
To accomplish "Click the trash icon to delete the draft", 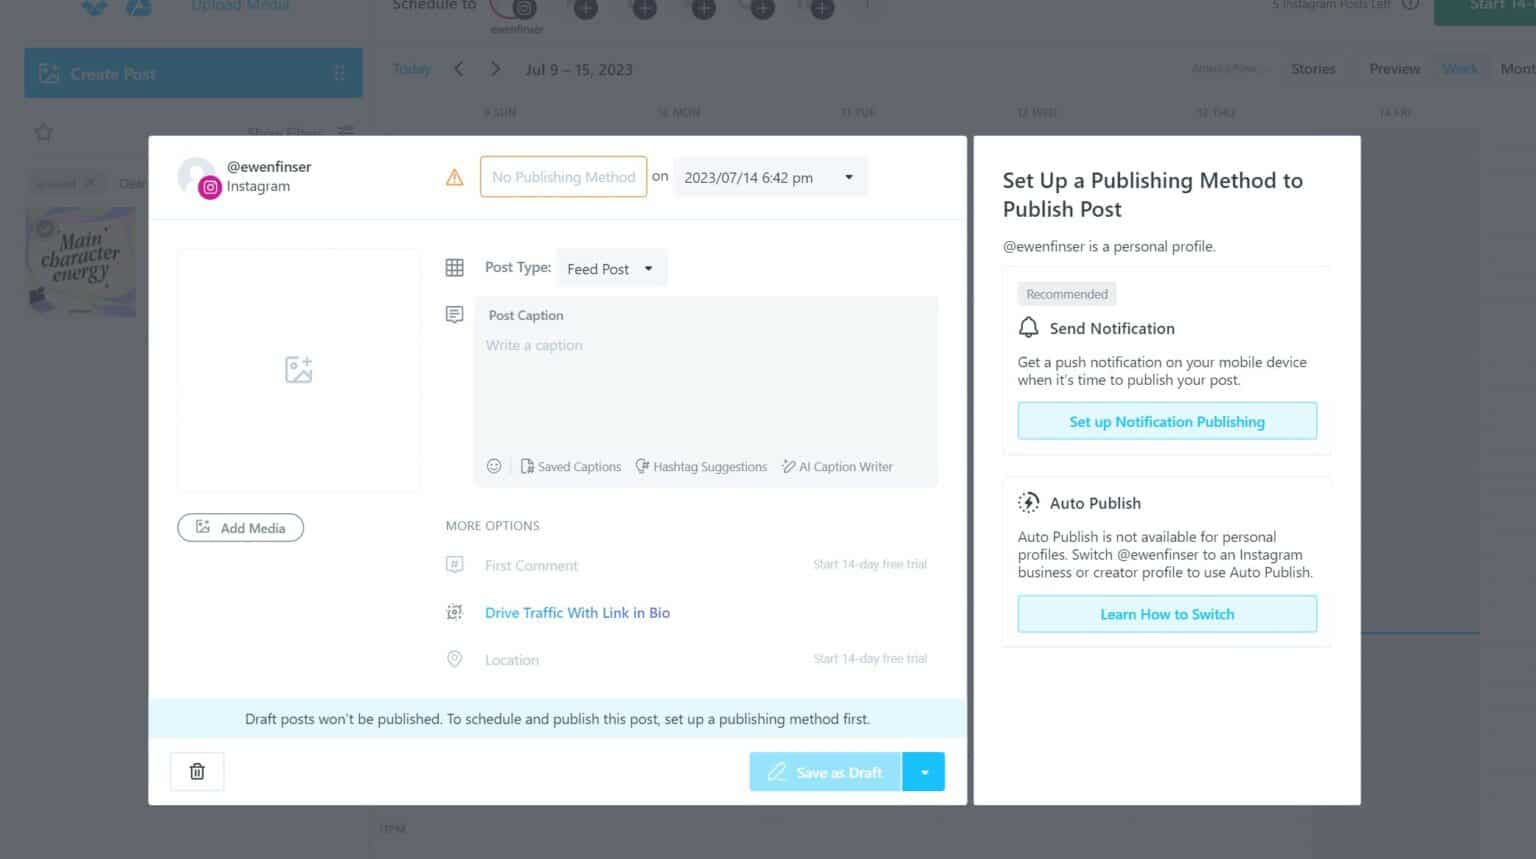I will pos(196,771).
